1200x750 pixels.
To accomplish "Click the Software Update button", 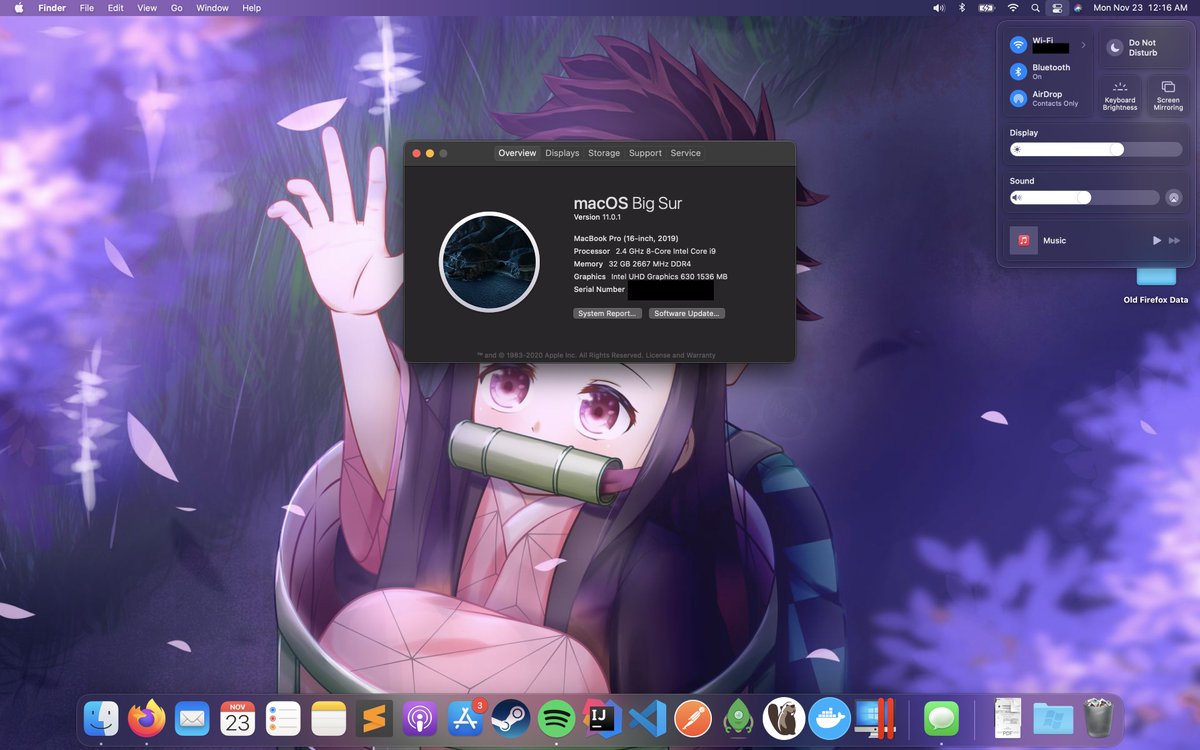I will tap(687, 313).
